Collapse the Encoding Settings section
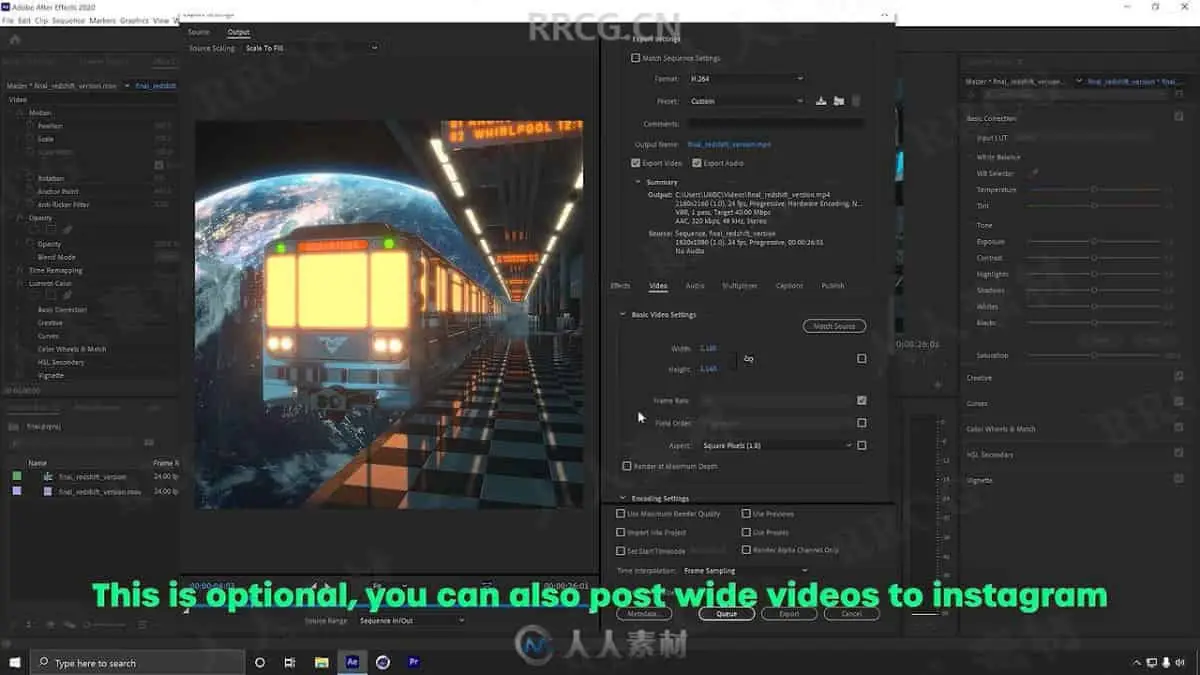The width and height of the screenshot is (1200, 675). pos(623,498)
